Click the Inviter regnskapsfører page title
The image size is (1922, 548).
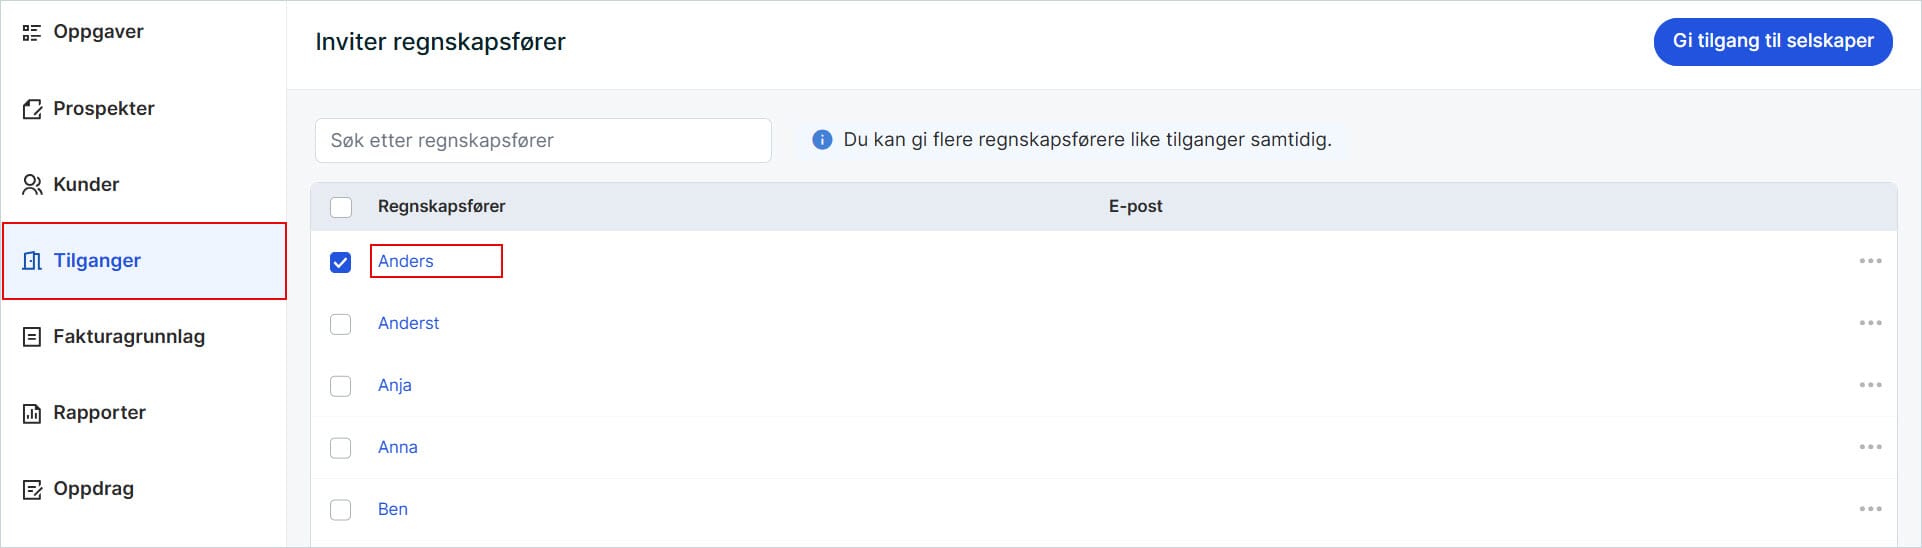tap(440, 42)
